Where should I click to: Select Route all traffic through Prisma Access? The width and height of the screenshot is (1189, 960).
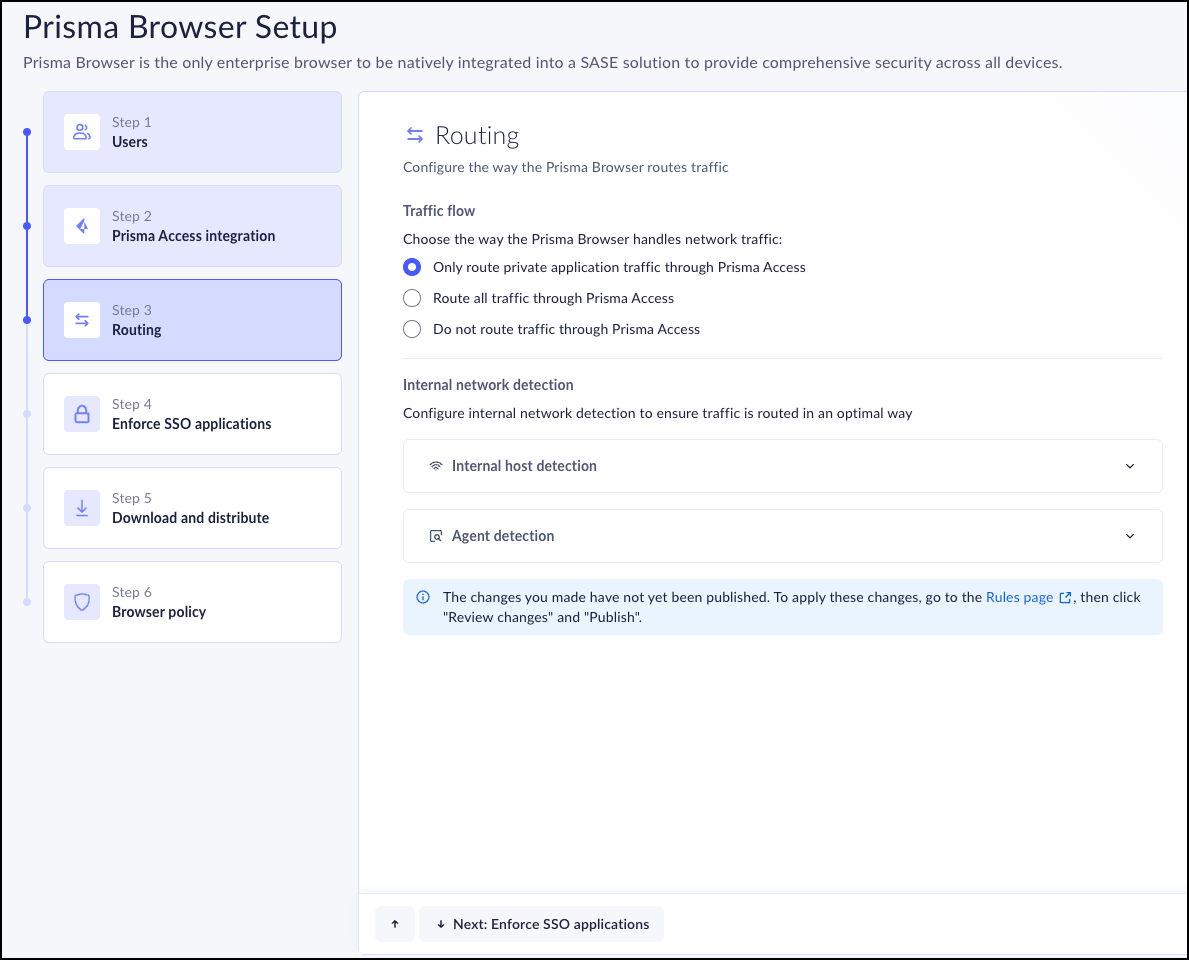pyautogui.click(x=412, y=298)
